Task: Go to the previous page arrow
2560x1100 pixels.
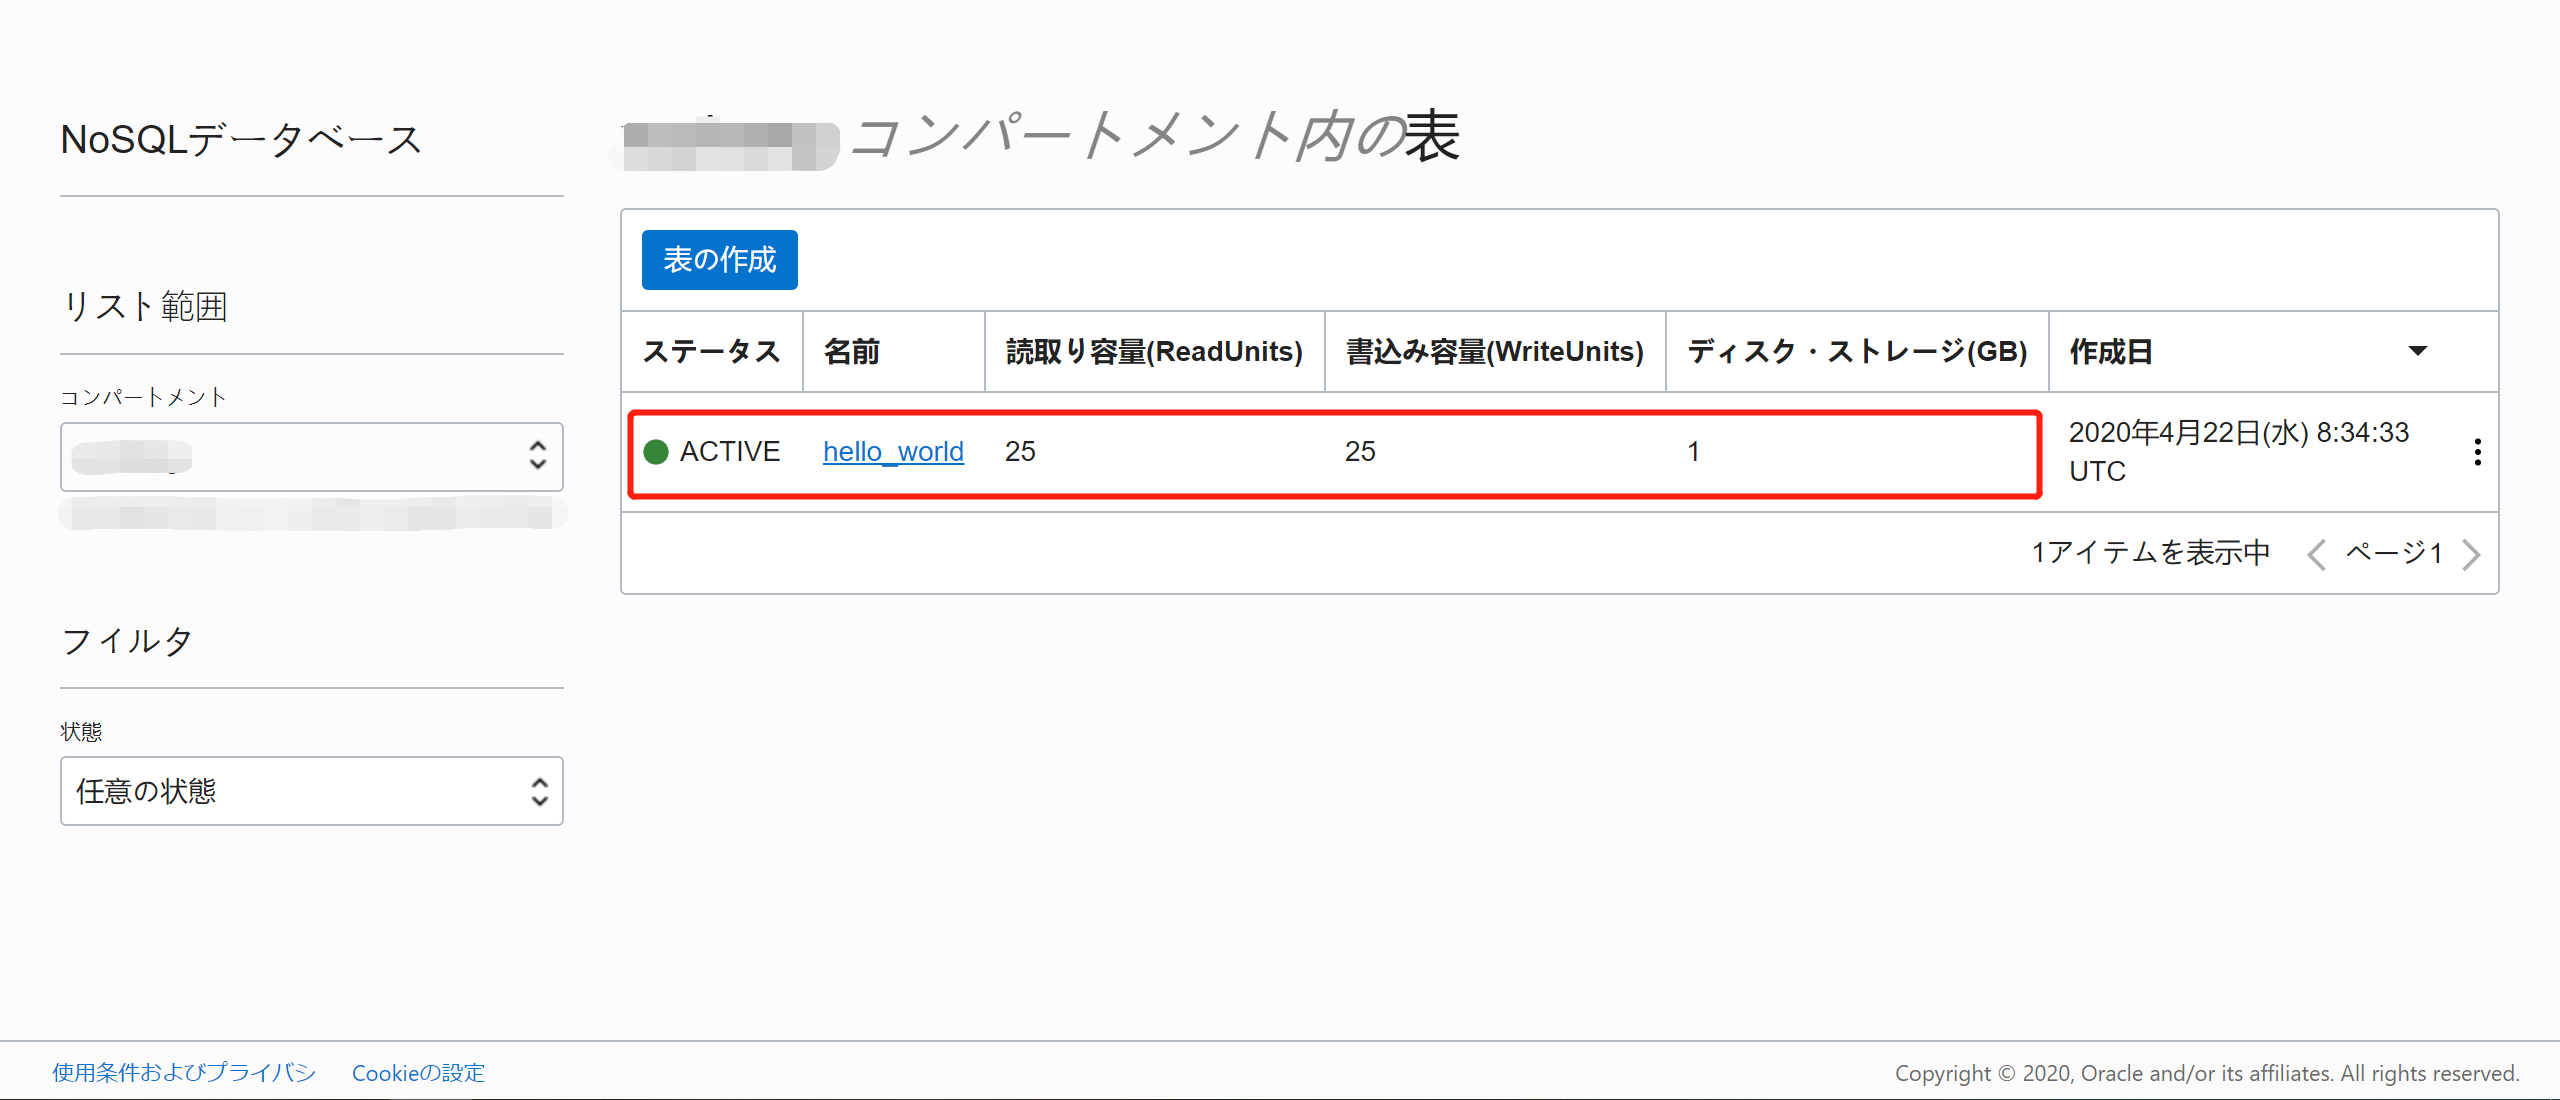Action: coord(2317,554)
